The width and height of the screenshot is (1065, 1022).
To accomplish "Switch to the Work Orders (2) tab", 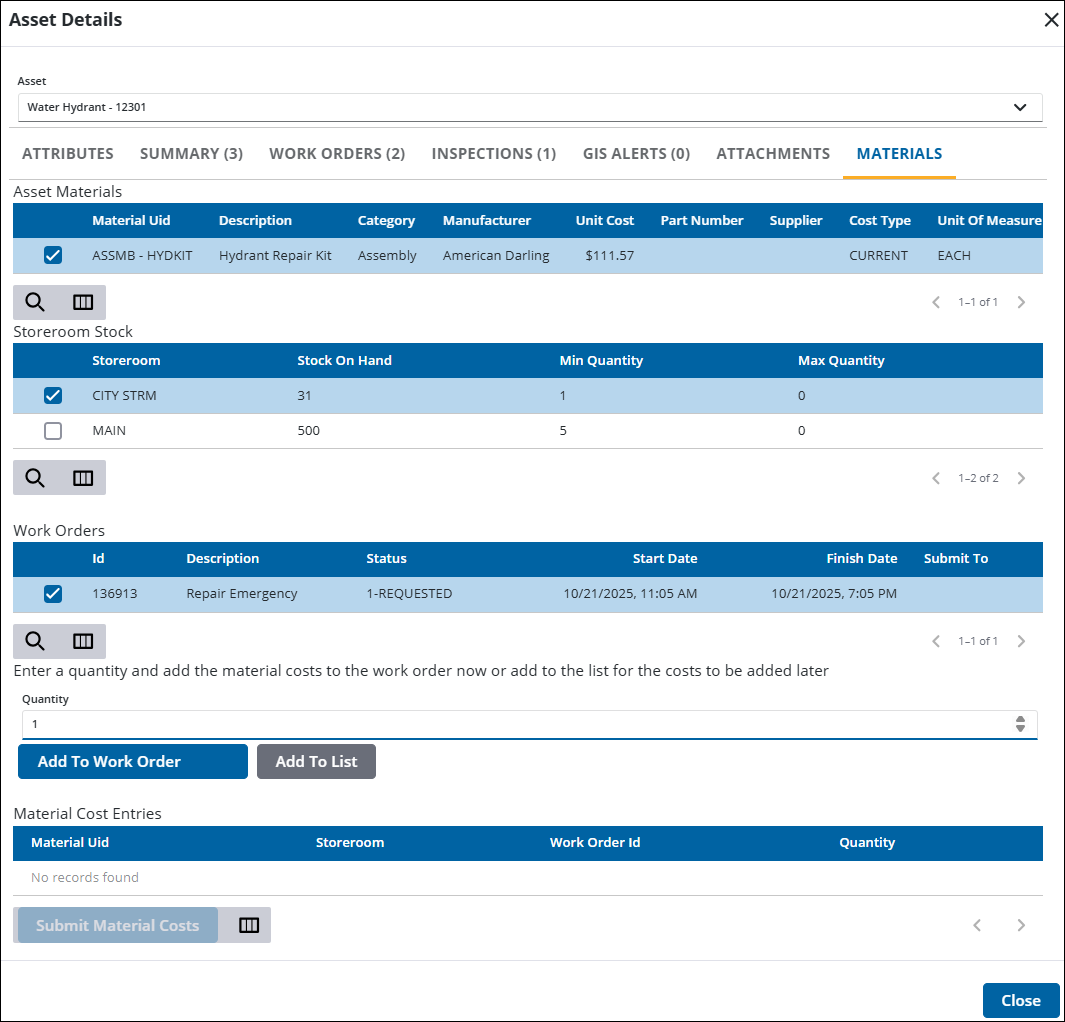I will click(x=337, y=154).
